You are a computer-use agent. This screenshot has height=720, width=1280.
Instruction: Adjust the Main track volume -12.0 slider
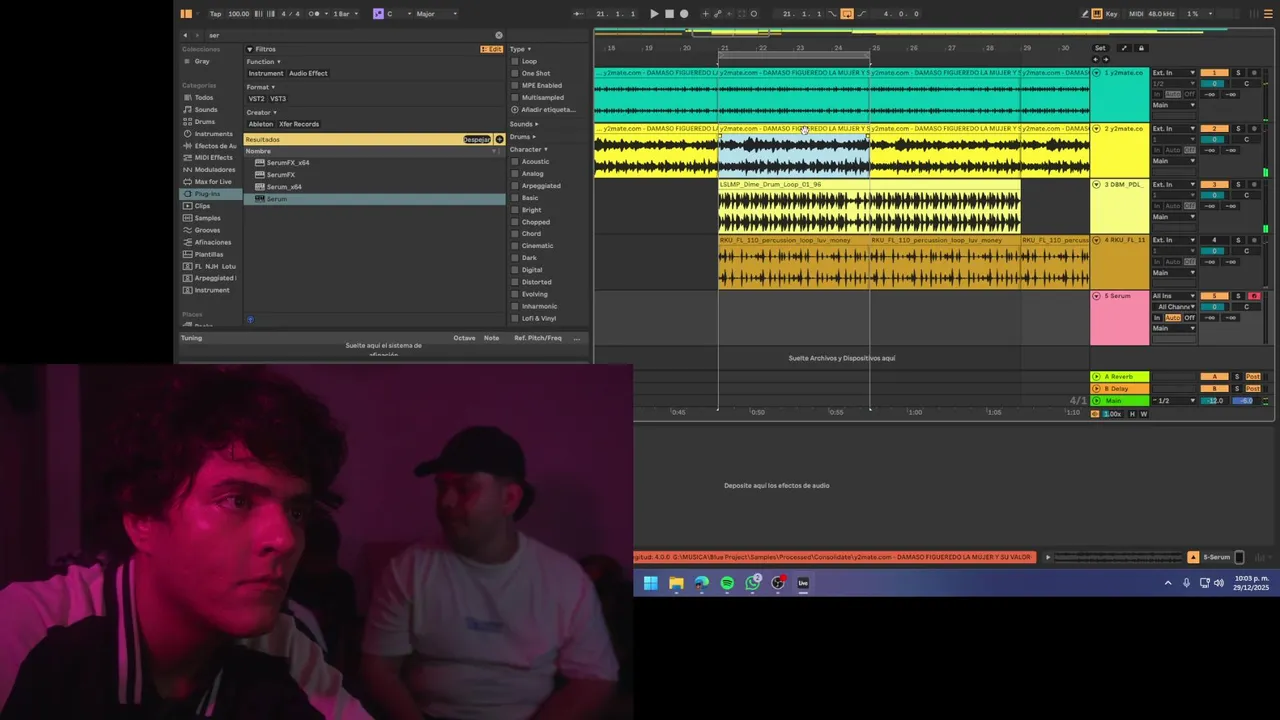[1214, 401]
